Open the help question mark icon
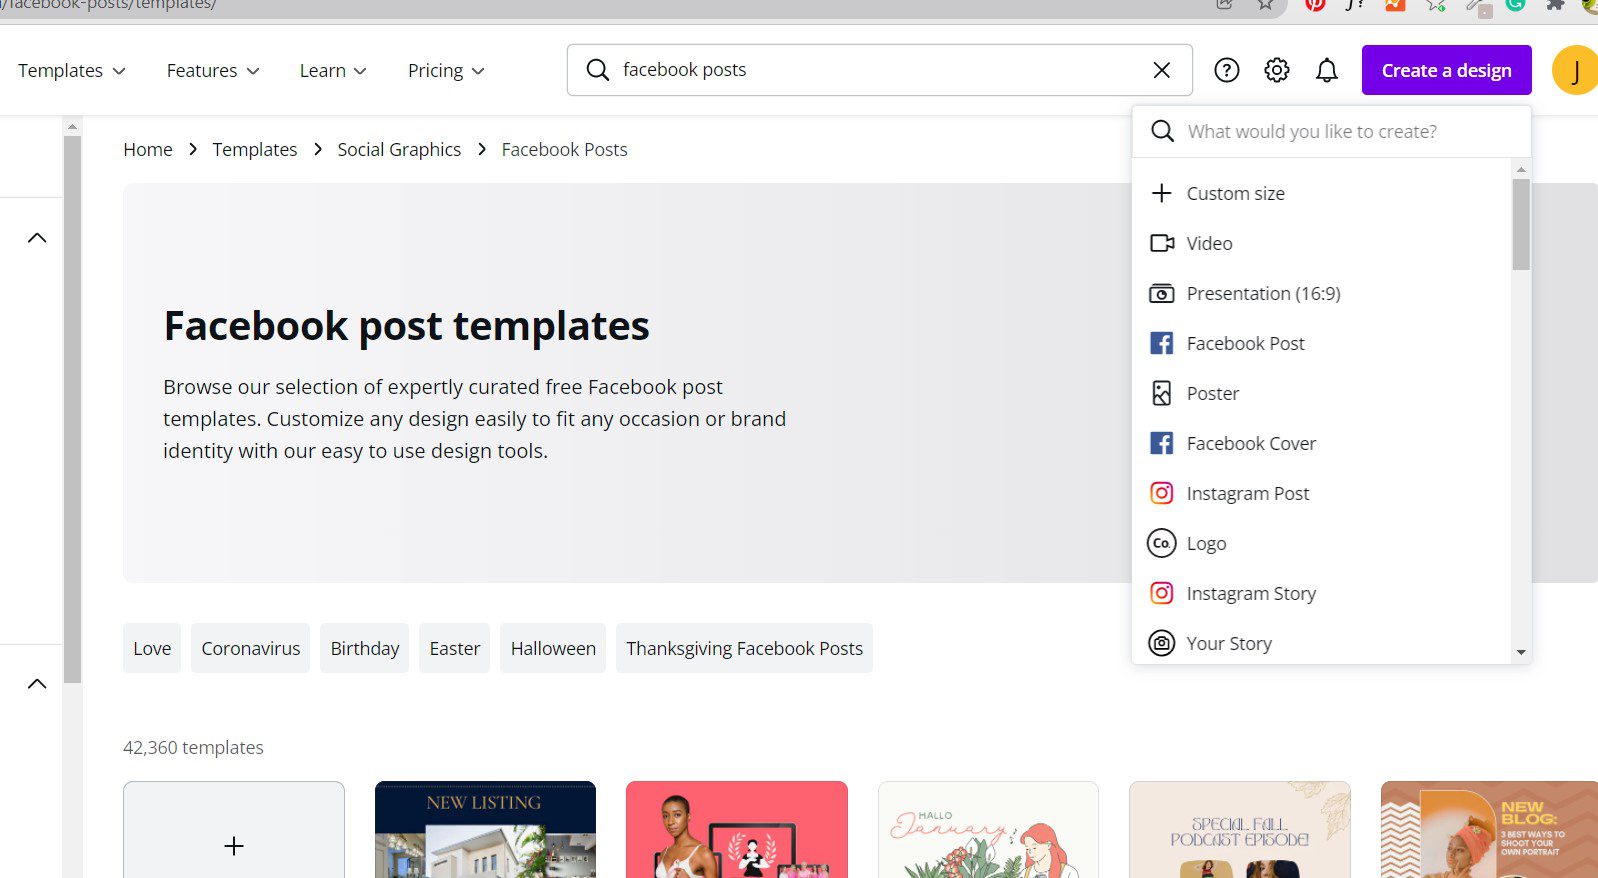The height and width of the screenshot is (878, 1598). click(x=1227, y=70)
